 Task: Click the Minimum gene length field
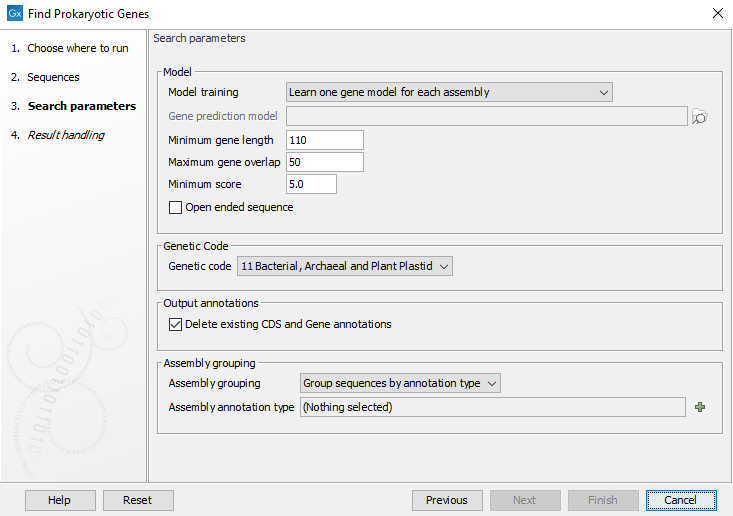(324, 140)
